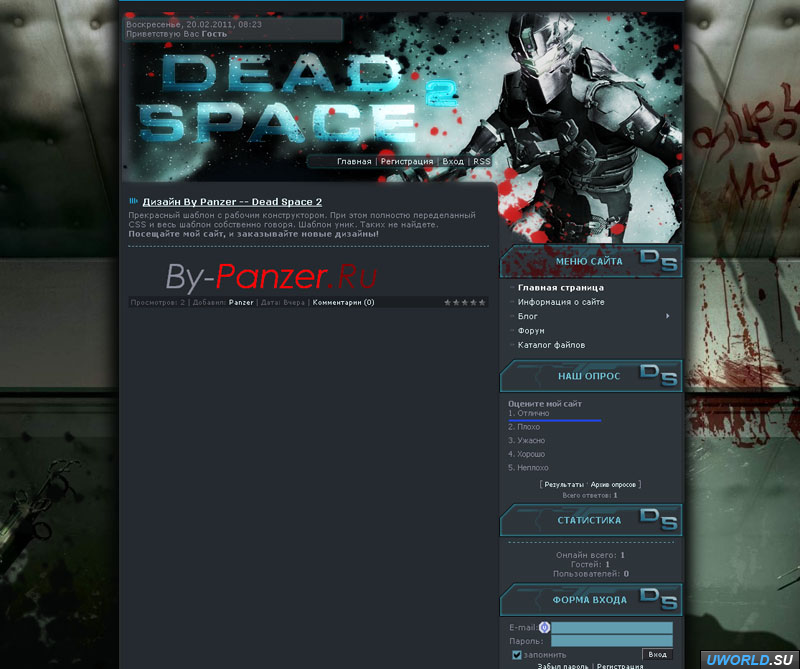Click the 'Гостей: 1' statistic
Viewport: 800px width, 669px height.
click(x=590, y=564)
